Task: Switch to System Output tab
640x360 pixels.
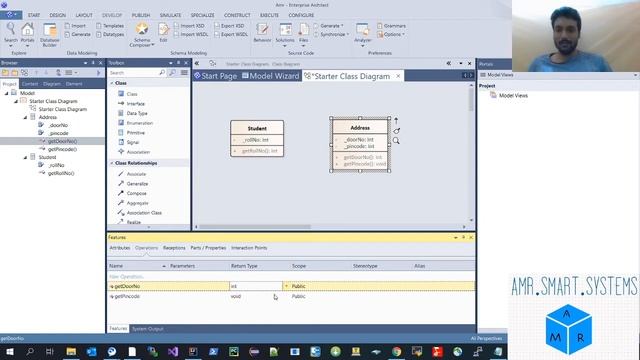Action: [x=148, y=329]
